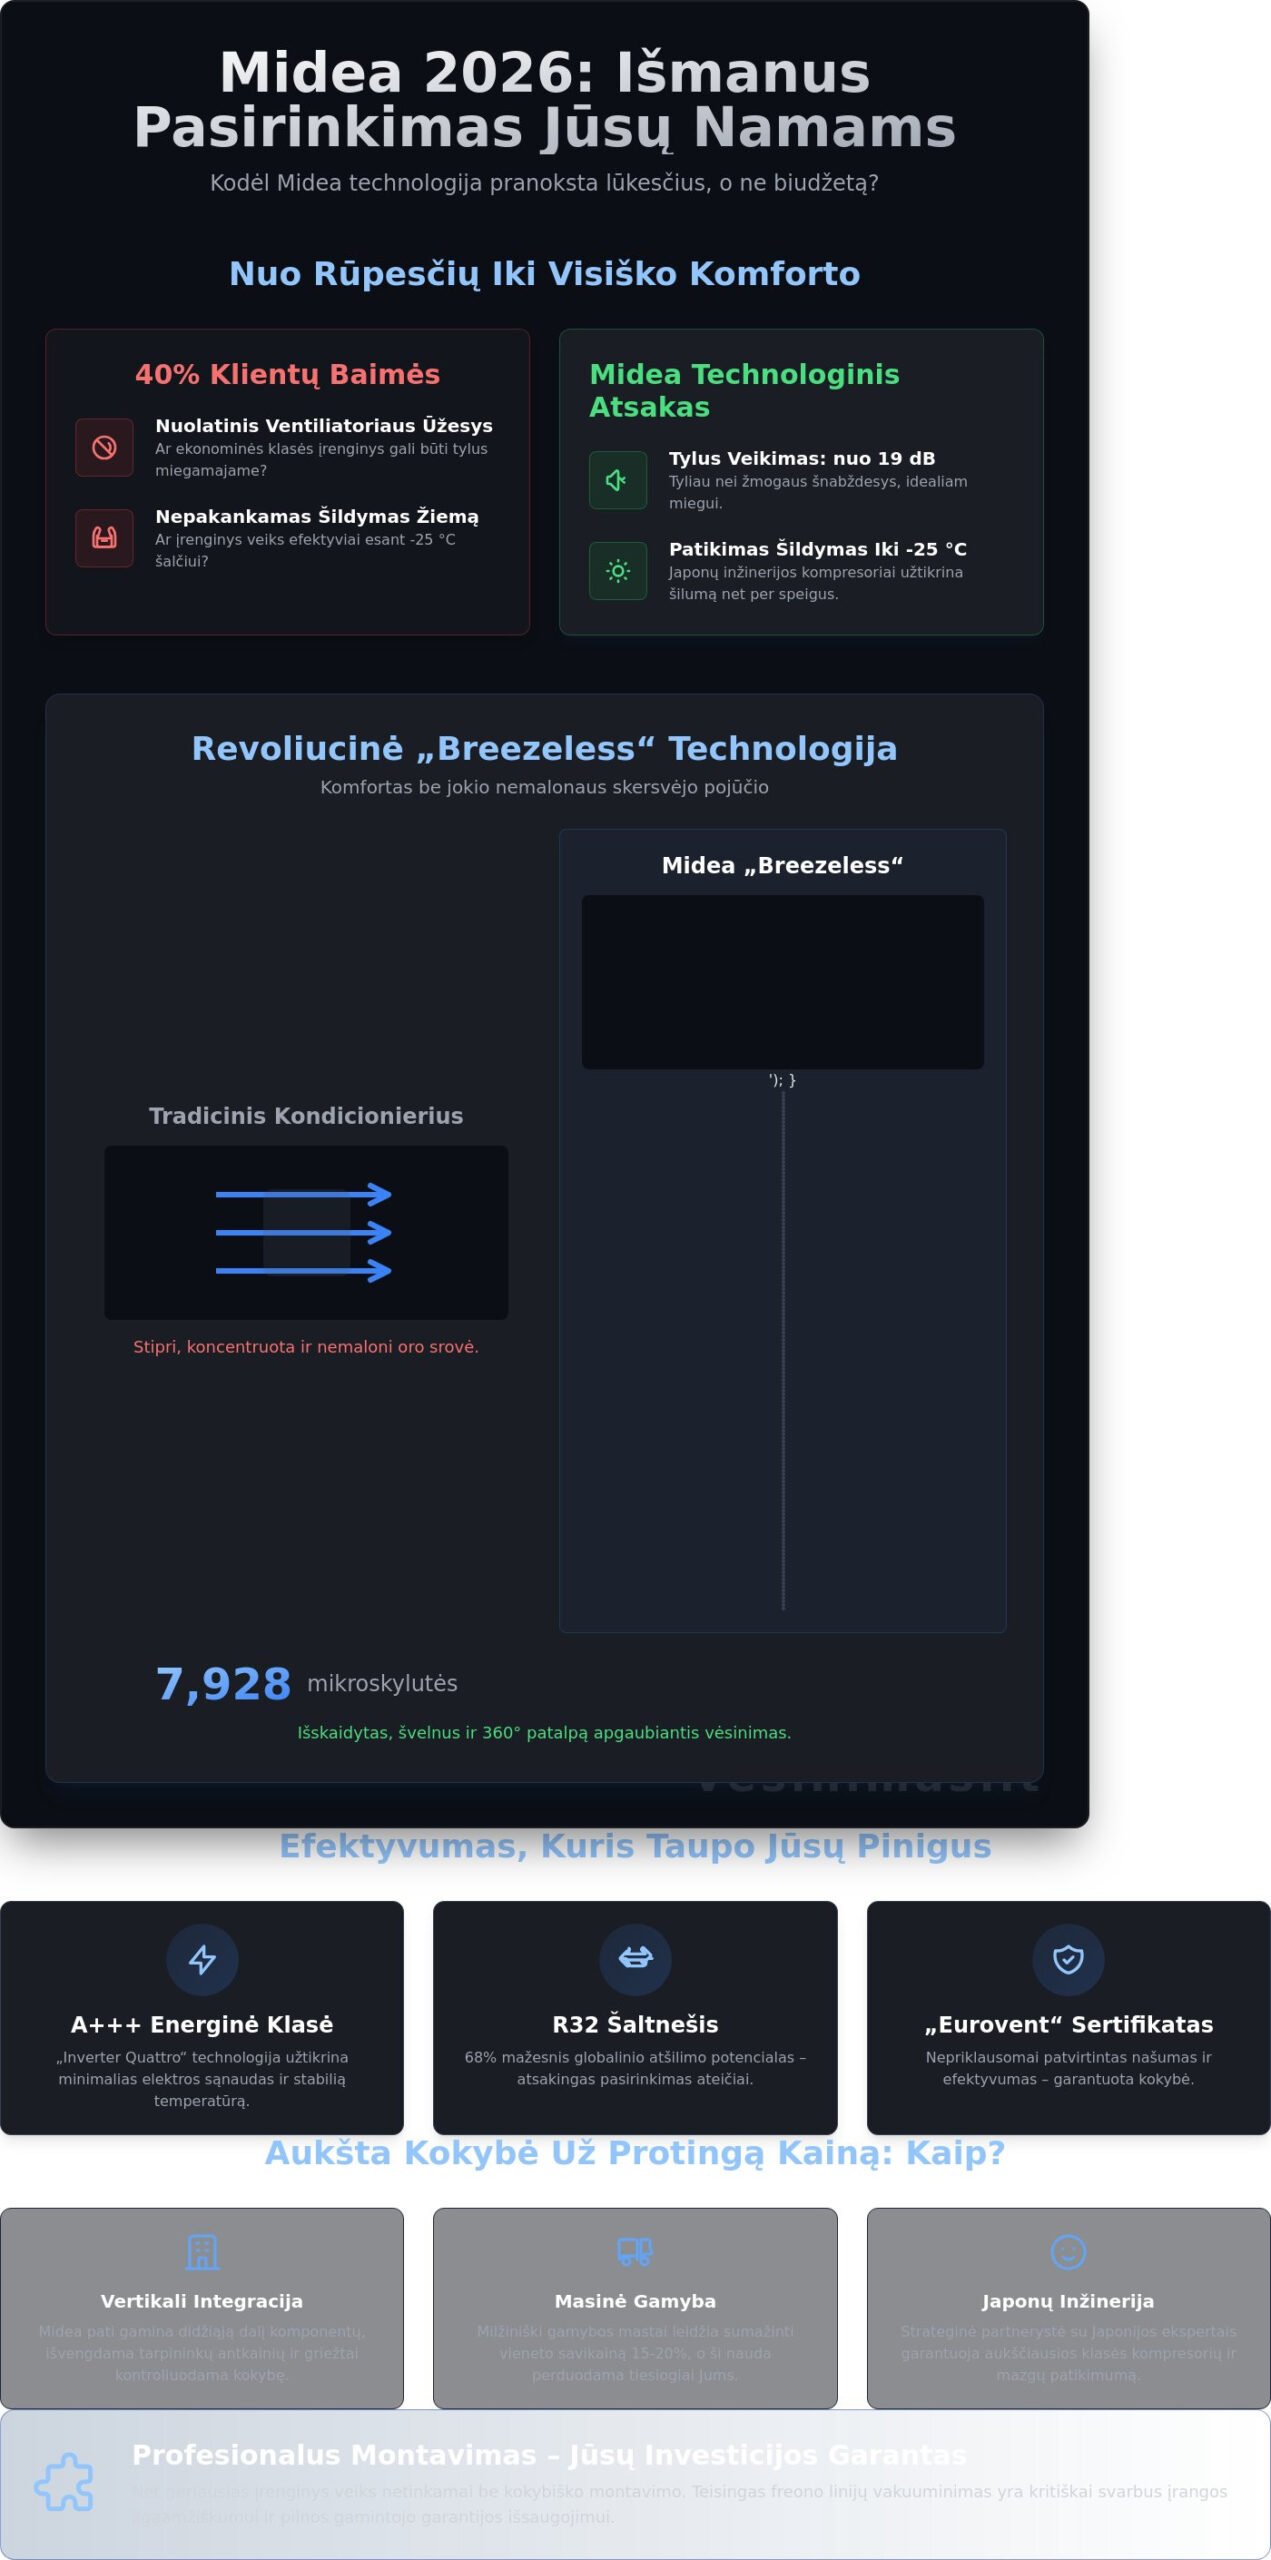Click the Tradicinis Kondicionierius airflow arrows graphic

(x=306, y=1232)
